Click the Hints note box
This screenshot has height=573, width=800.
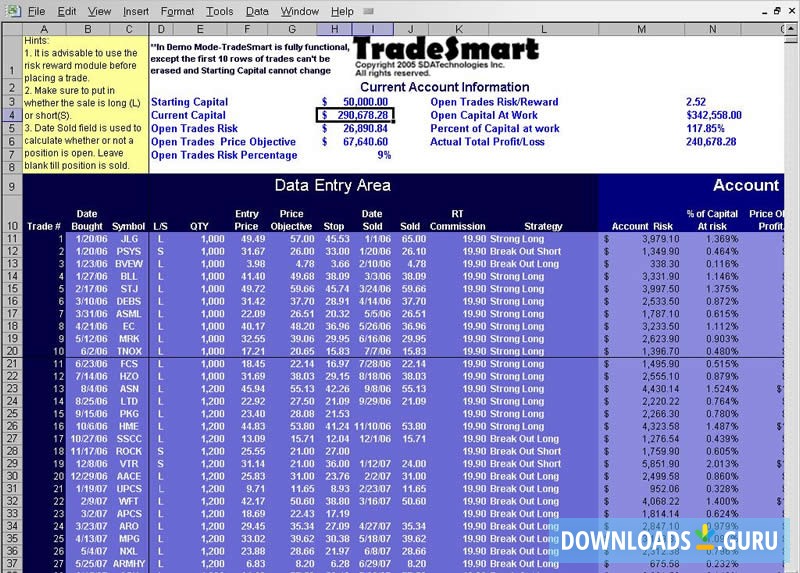[x=86, y=104]
